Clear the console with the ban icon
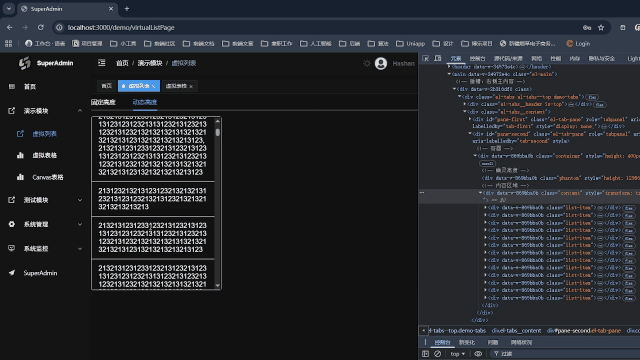Image resolution: width=640 pixels, height=360 pixels. point(438,353)
